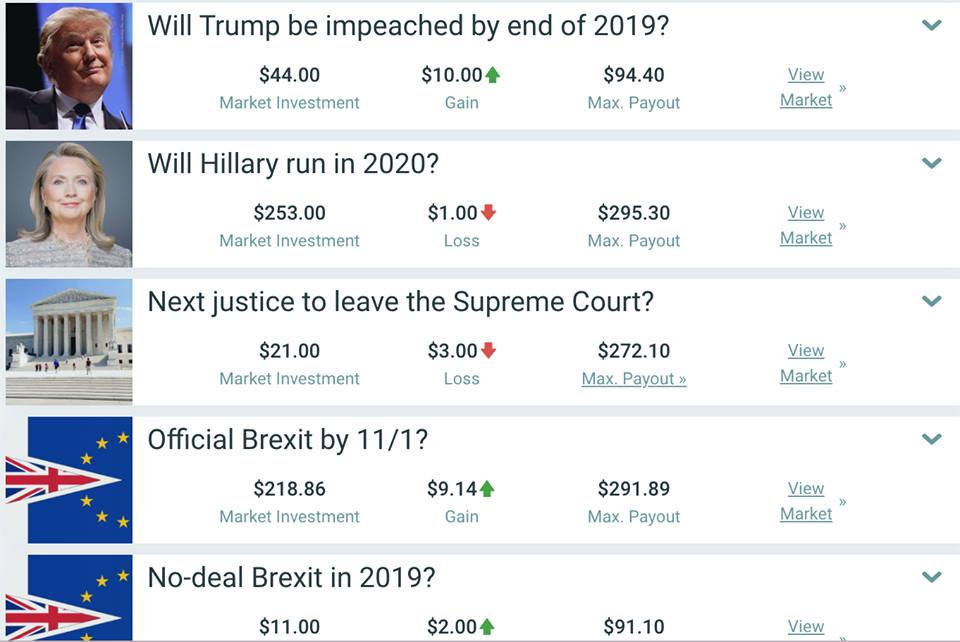This screenshot has height=642, width=960.
Task: Expand the Trump impeachment market chevron
Action: 931,25
